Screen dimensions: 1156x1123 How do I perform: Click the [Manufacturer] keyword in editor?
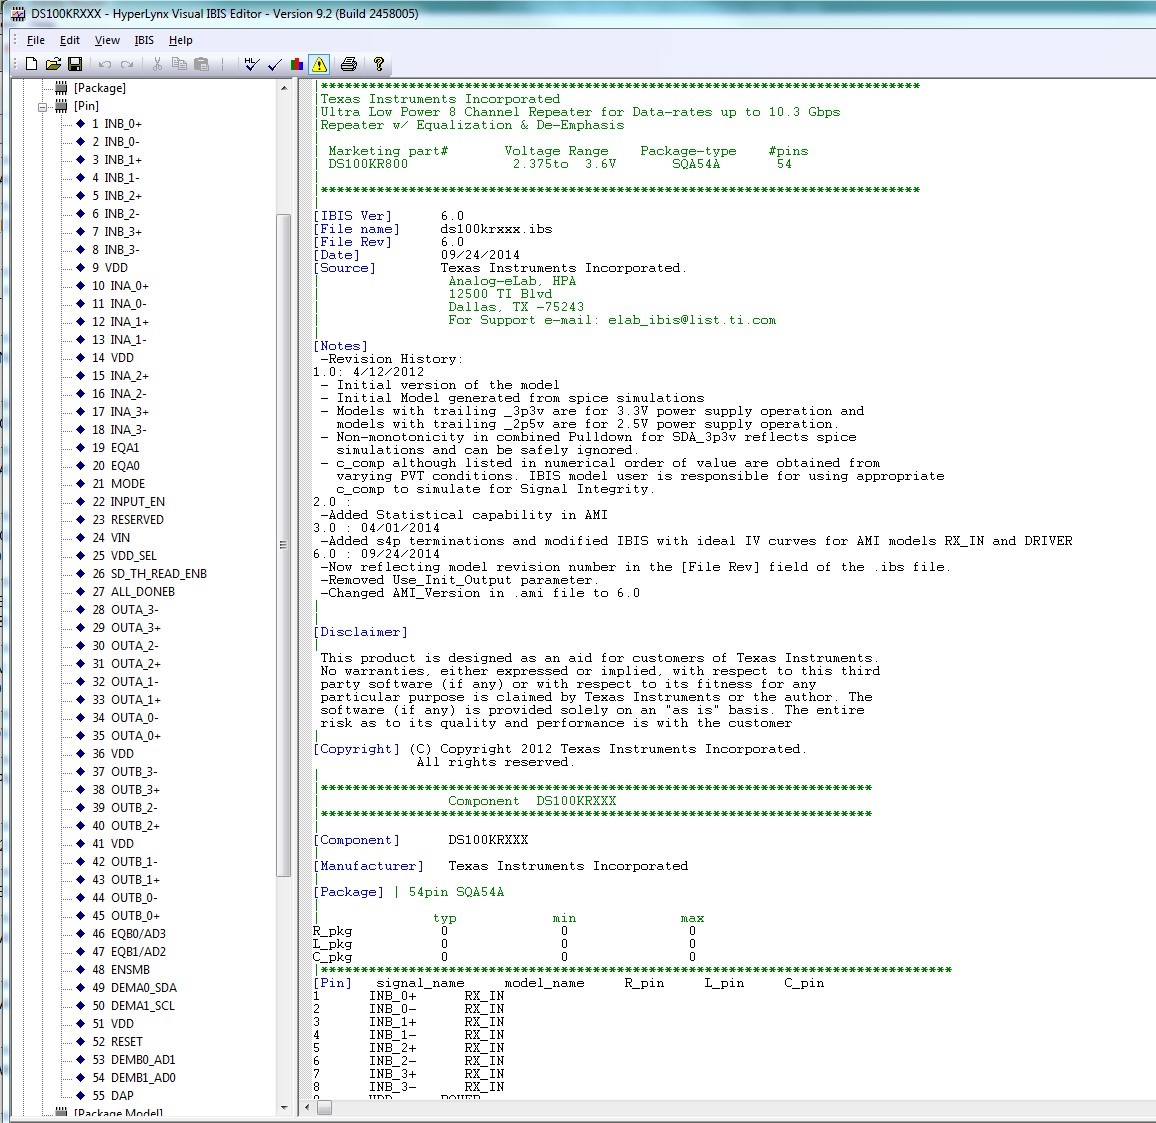point(369,866)
